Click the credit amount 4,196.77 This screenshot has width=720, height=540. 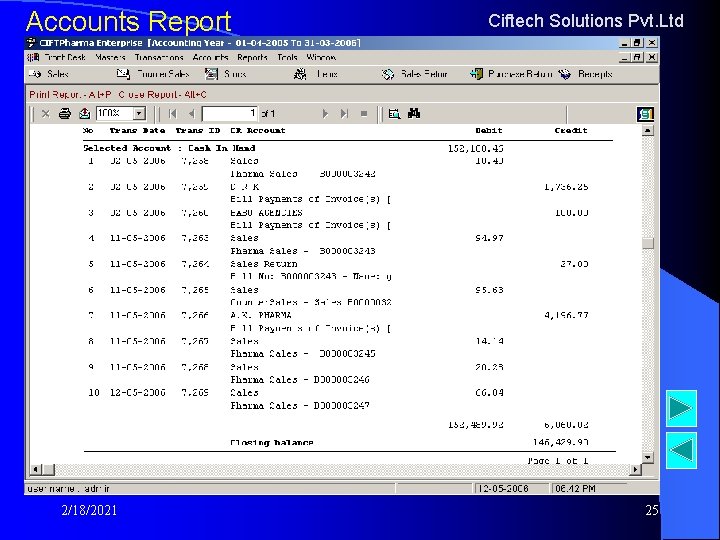pyautogui.click(x=566, y=315)
